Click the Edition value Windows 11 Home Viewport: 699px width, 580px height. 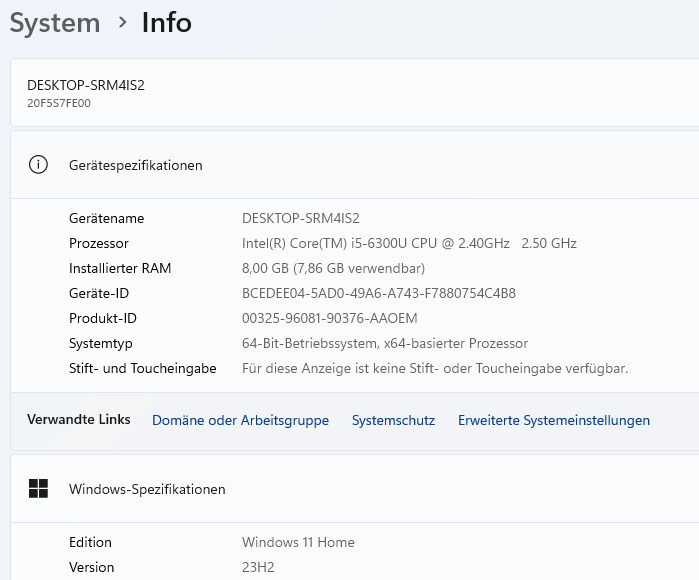coord(298,542)
